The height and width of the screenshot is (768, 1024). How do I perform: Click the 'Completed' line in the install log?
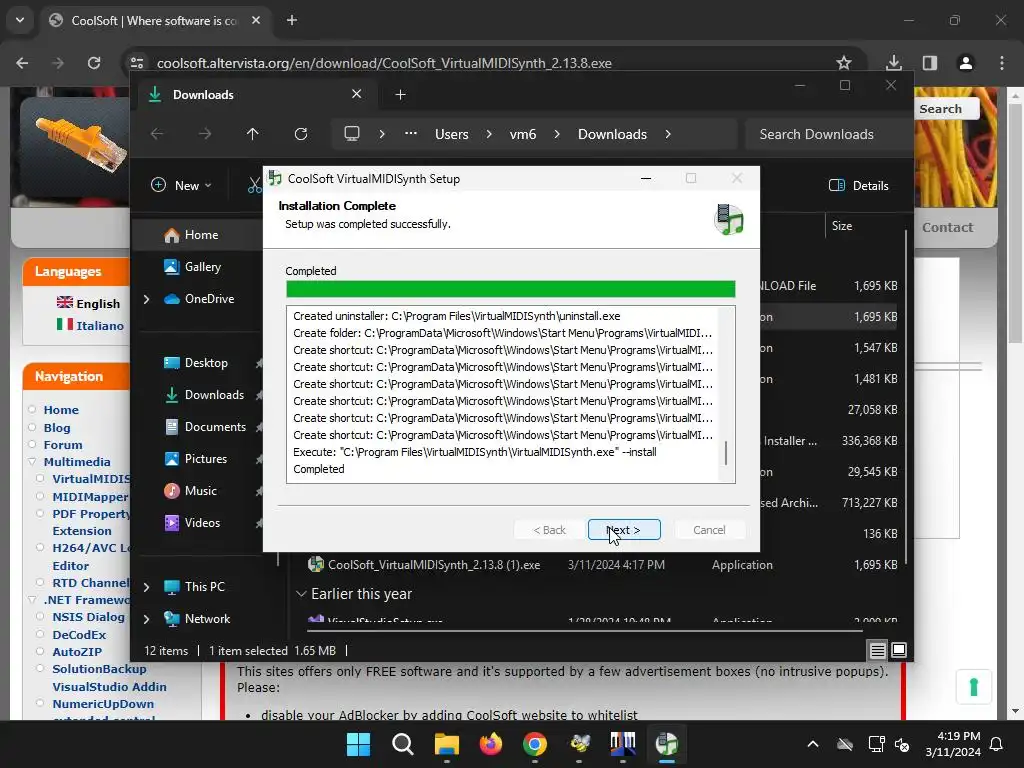319,469
